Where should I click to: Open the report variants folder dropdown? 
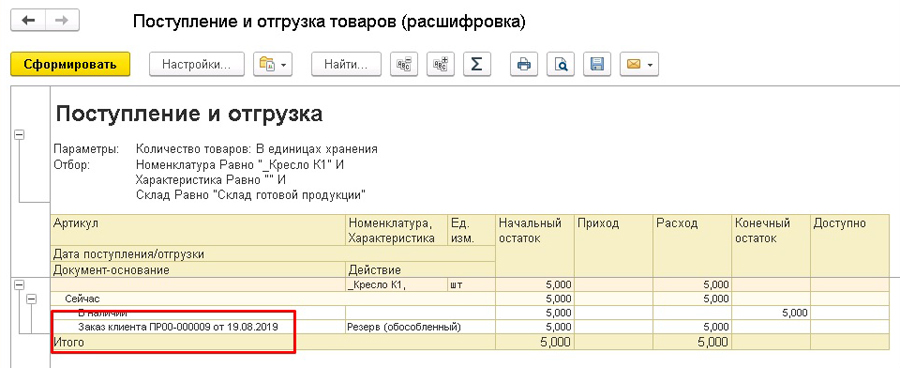[x=273, y=64]
